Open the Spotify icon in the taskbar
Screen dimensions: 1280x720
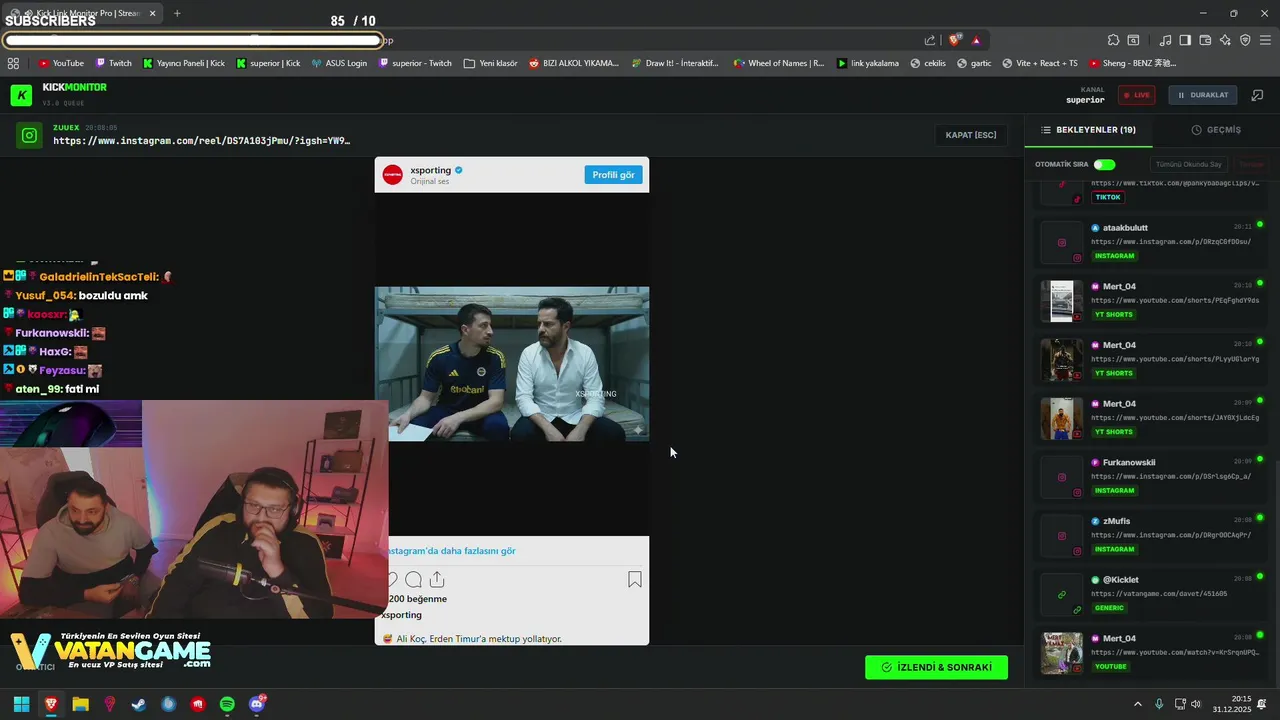click(x=227, y=704)
